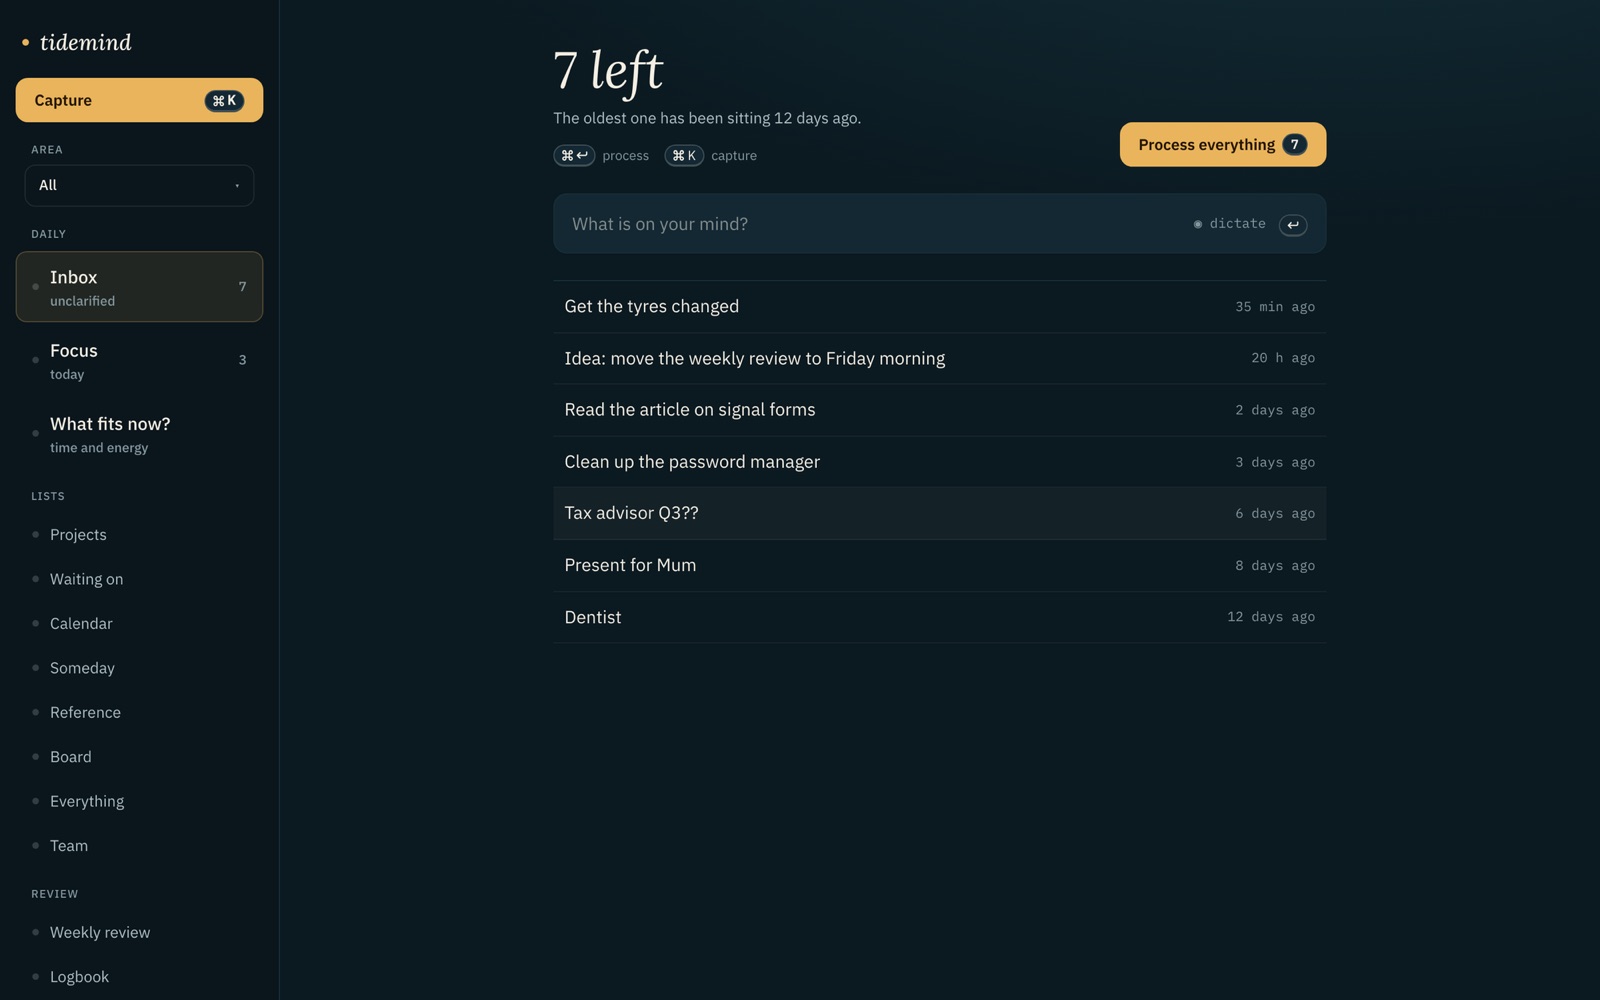Open the Inbox view
Screen dimensions: 1600x1000
point(139,287)
